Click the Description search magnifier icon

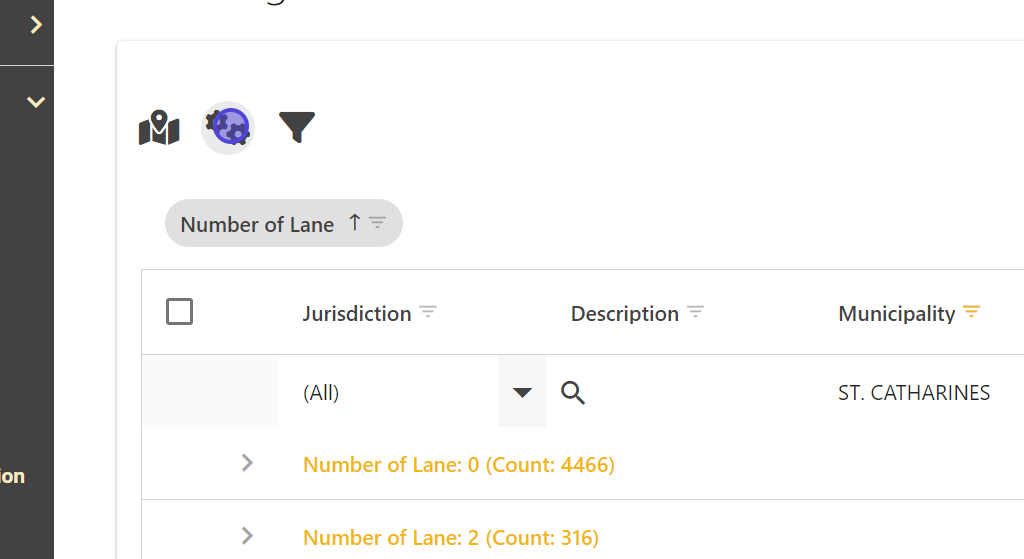[x=573, y=393]
